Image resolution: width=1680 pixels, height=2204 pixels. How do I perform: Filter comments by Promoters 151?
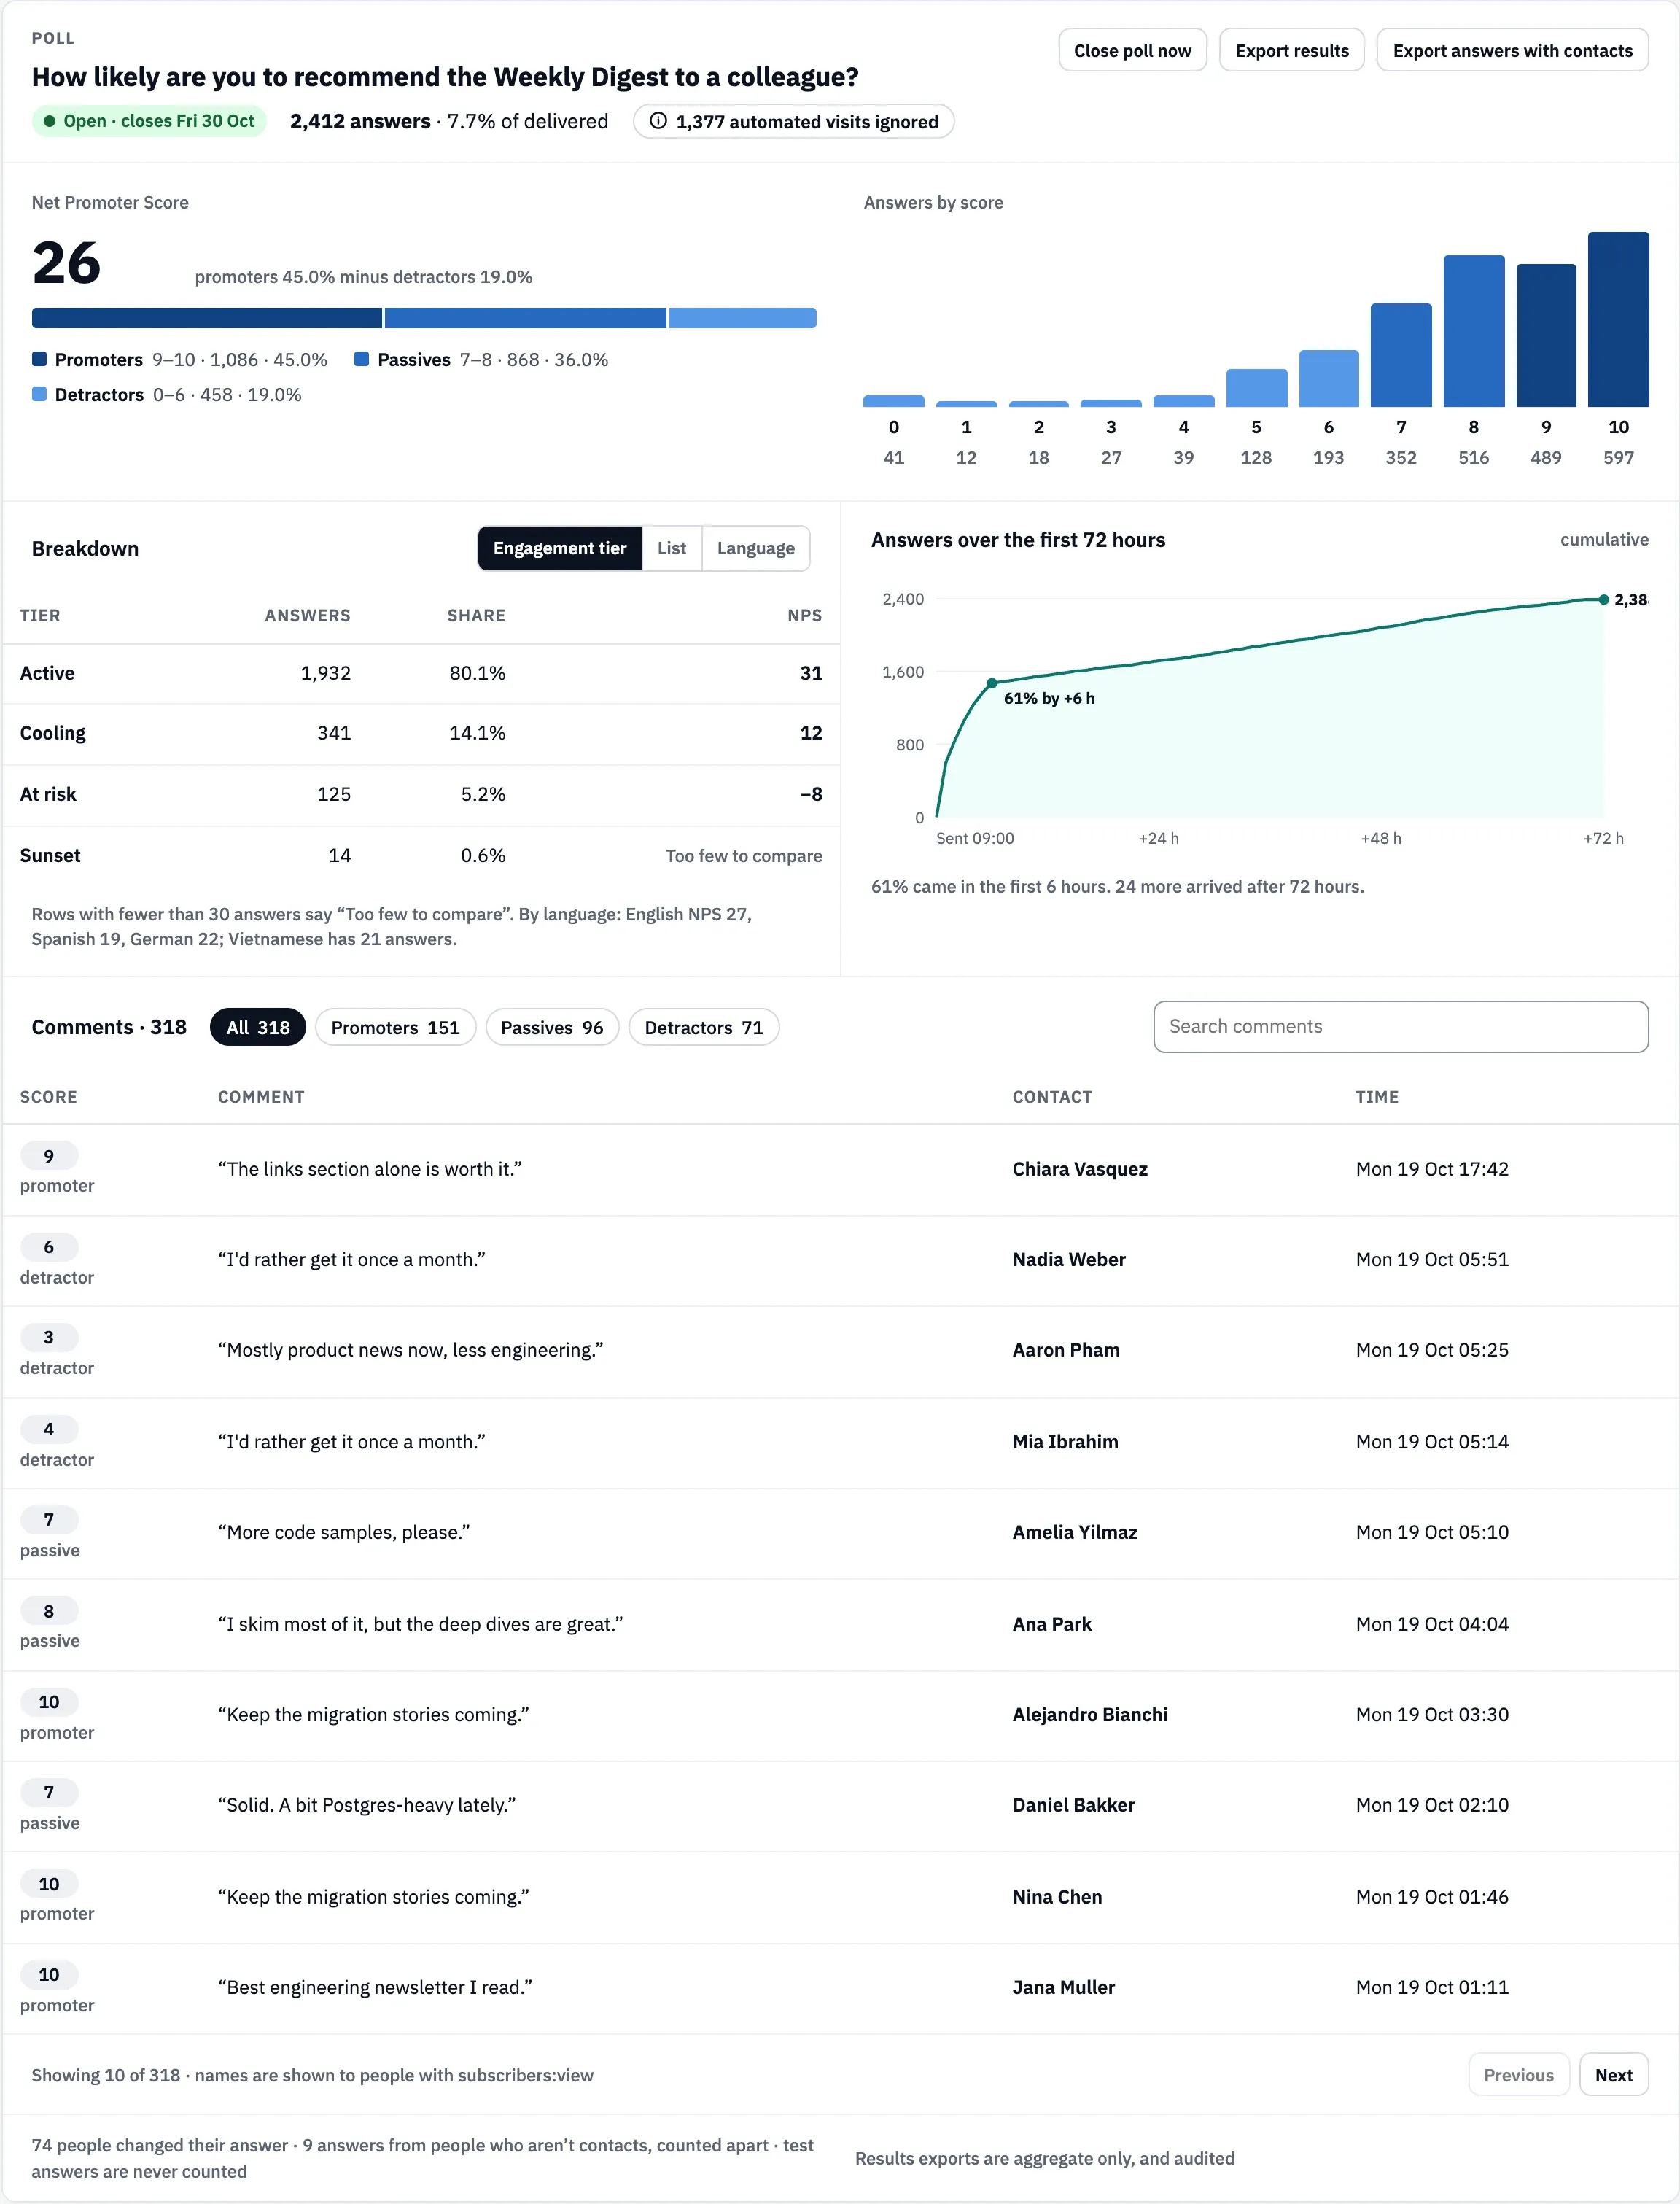pos(395,1027)
